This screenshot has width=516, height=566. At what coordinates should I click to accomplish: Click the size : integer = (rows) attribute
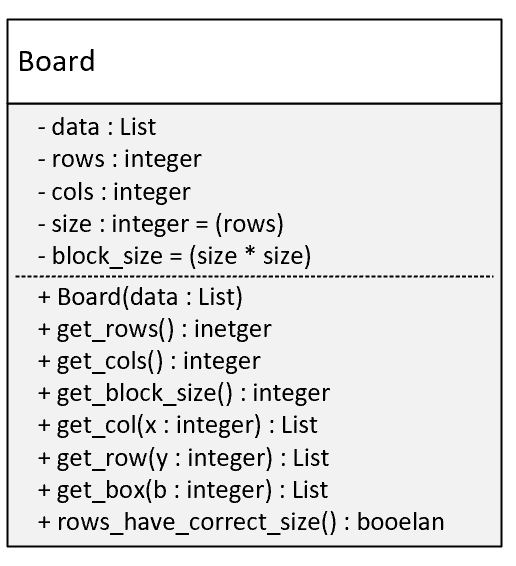161,224
